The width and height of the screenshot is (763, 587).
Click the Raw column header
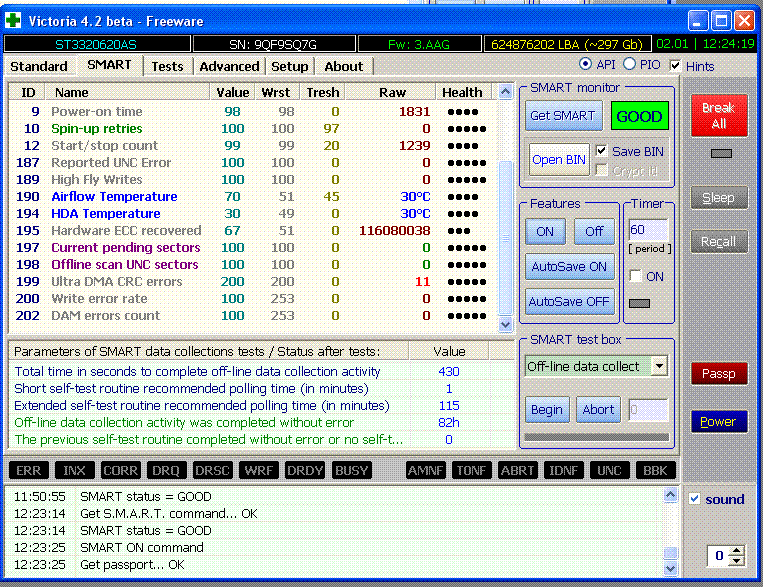392,92
